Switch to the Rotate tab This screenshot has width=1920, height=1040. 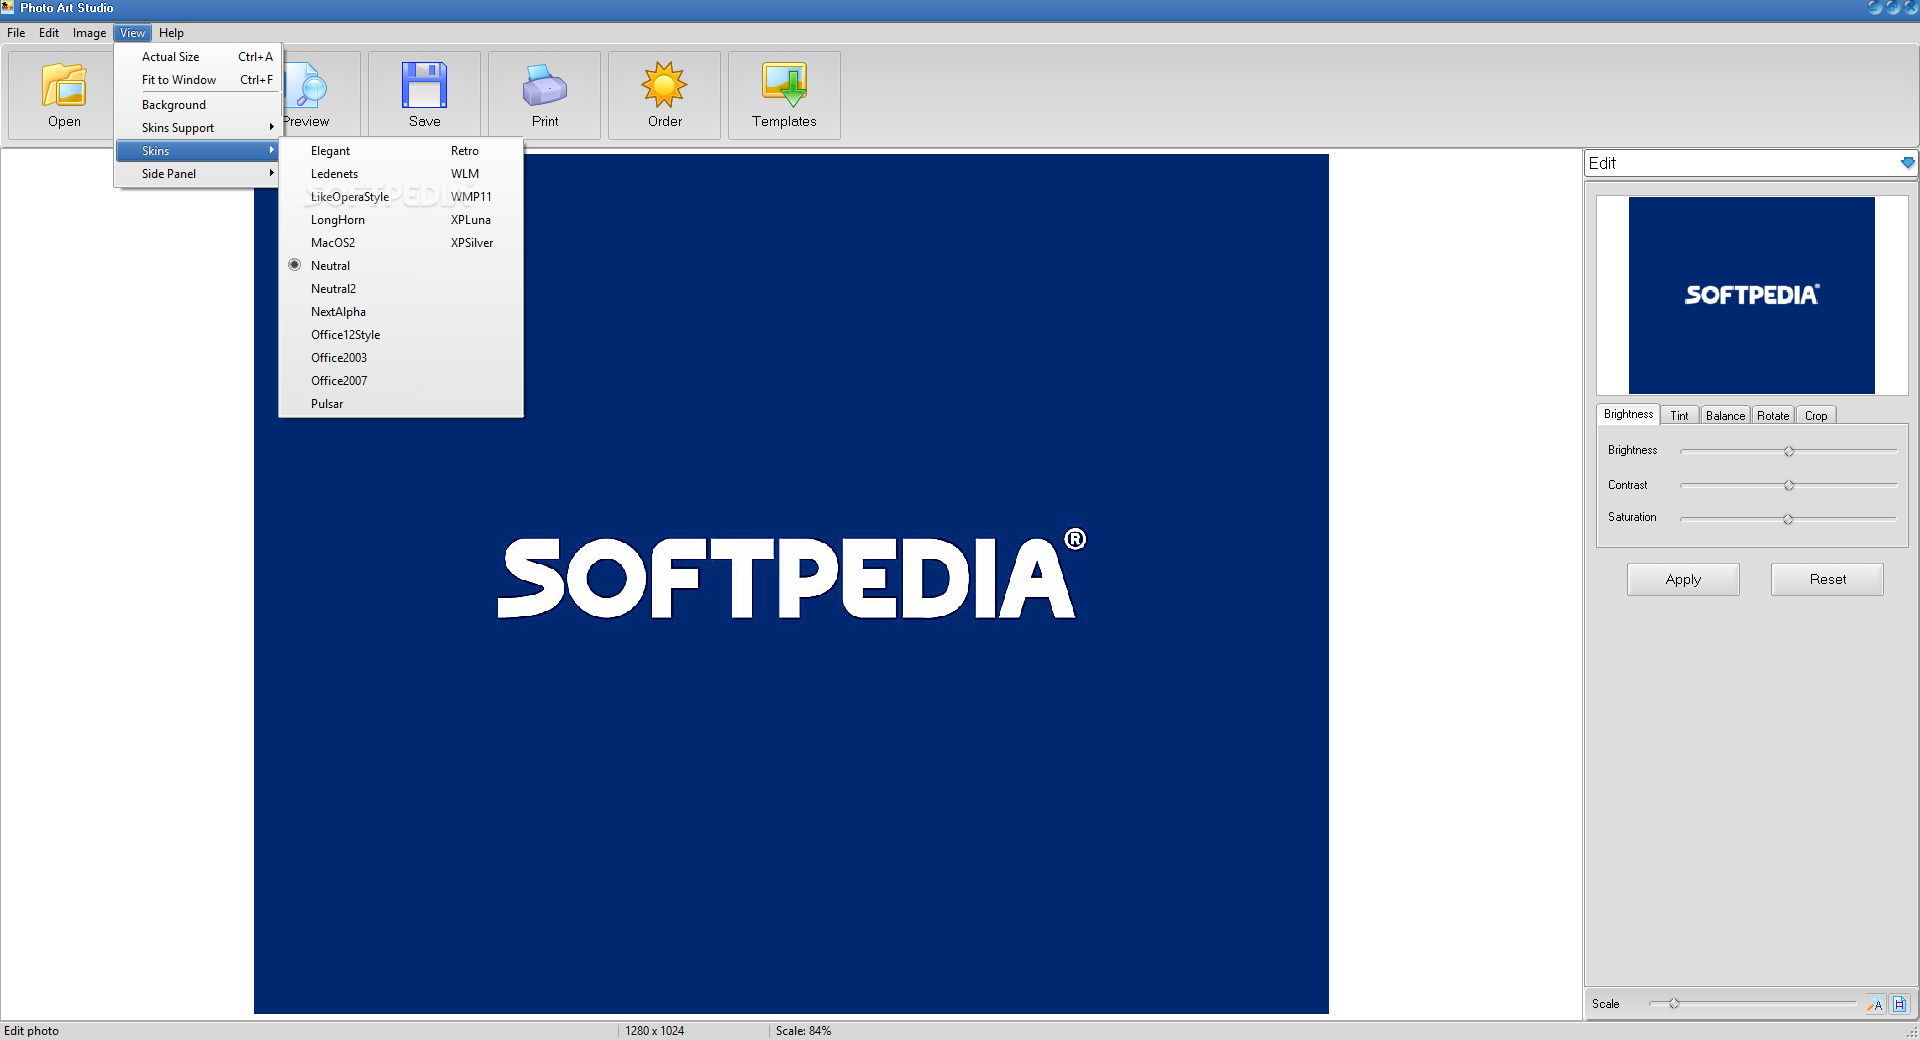(x=1773, y=415)
